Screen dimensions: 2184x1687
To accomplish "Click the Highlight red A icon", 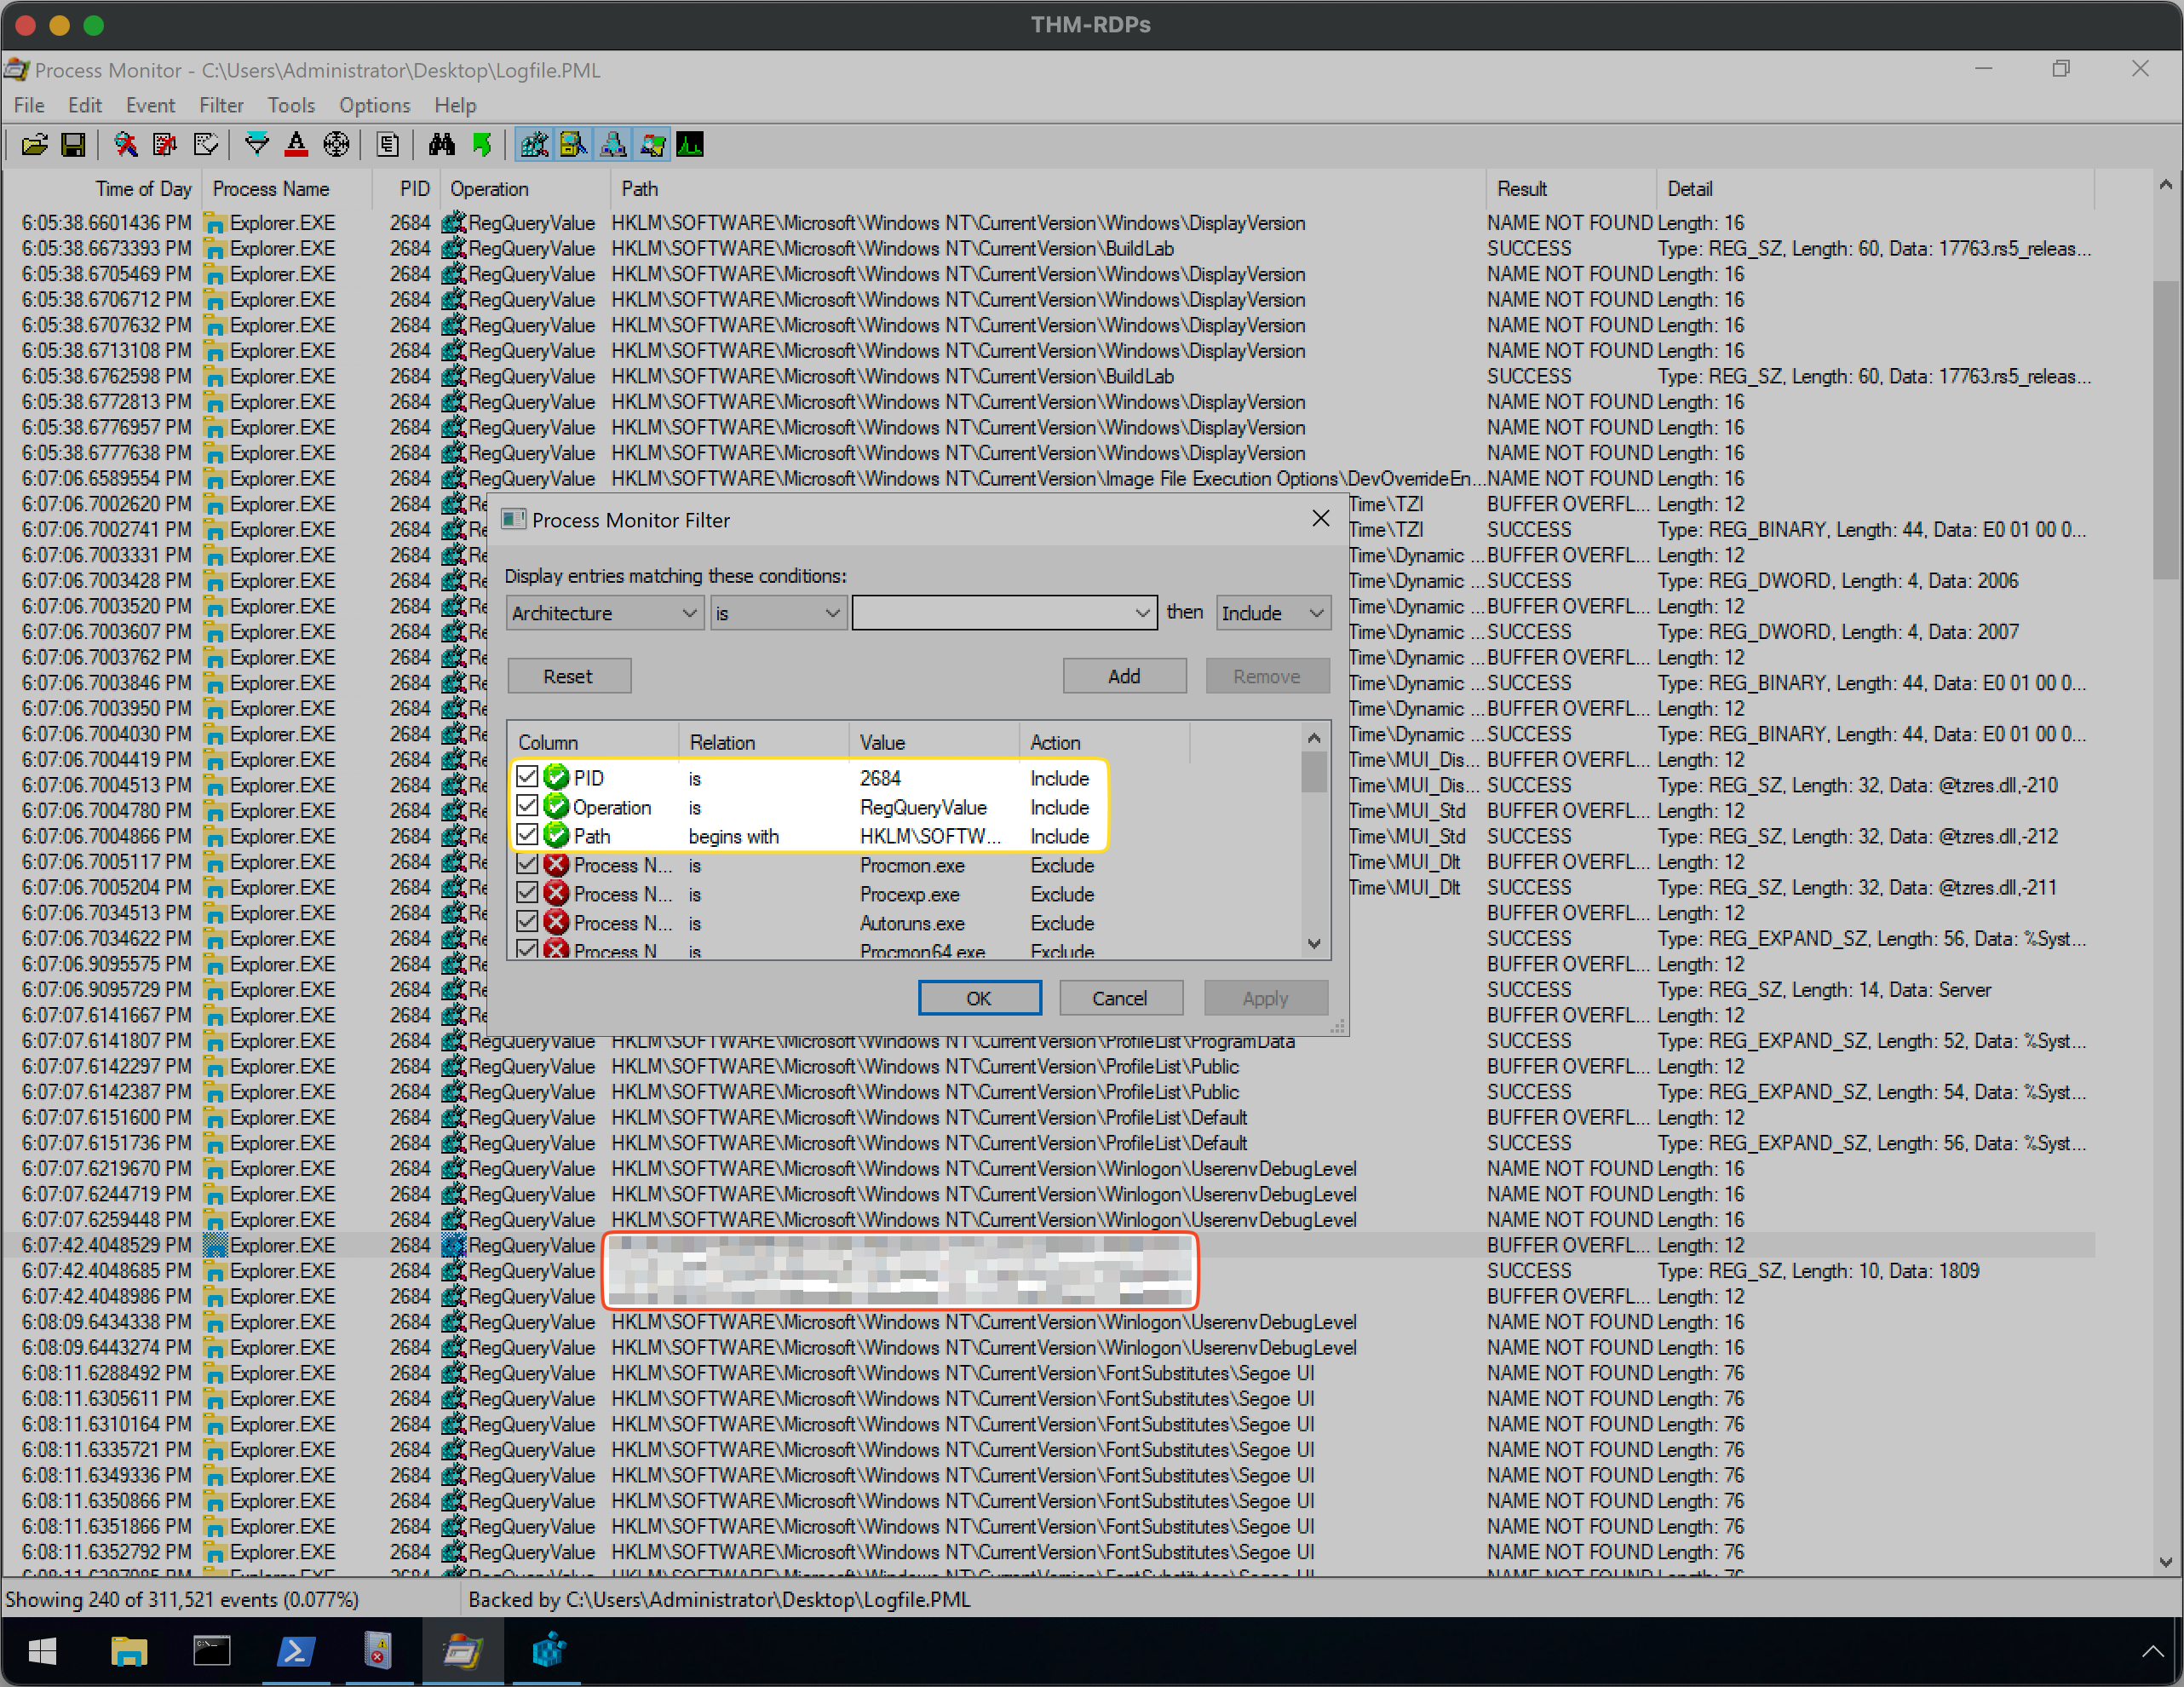I will [296, 145].
